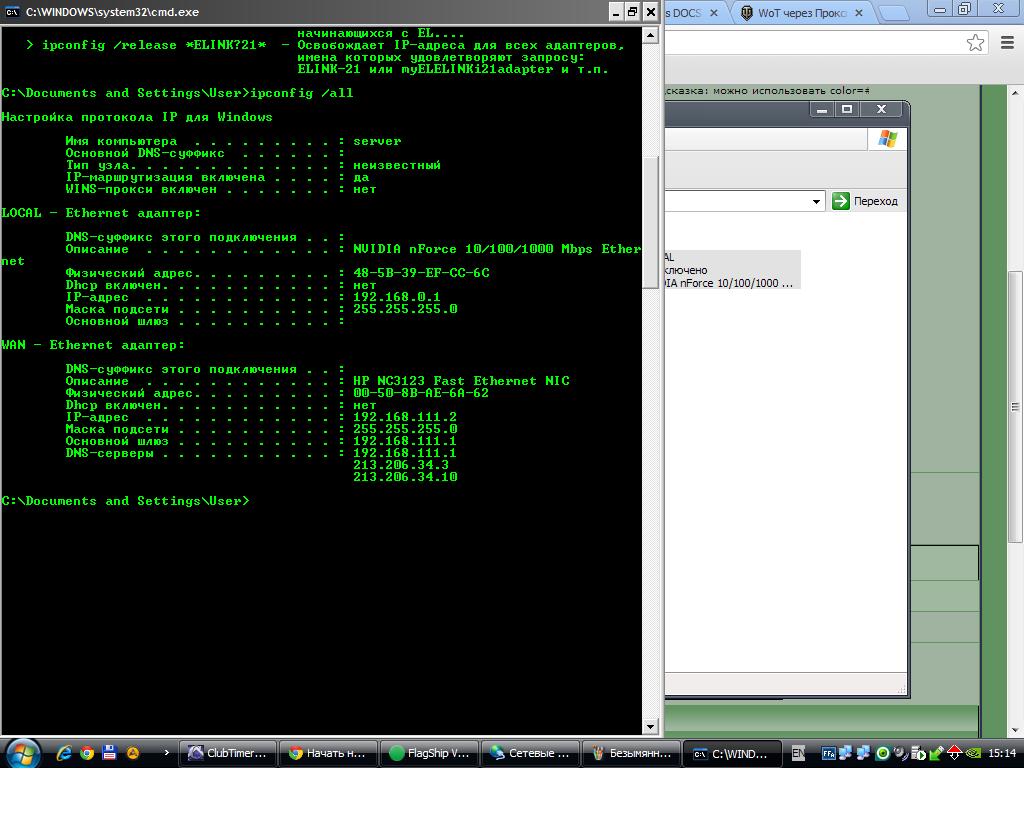Expand the address bar dropdown arrow
Viewport: 1024px width, 823px height.
(816, 202)
